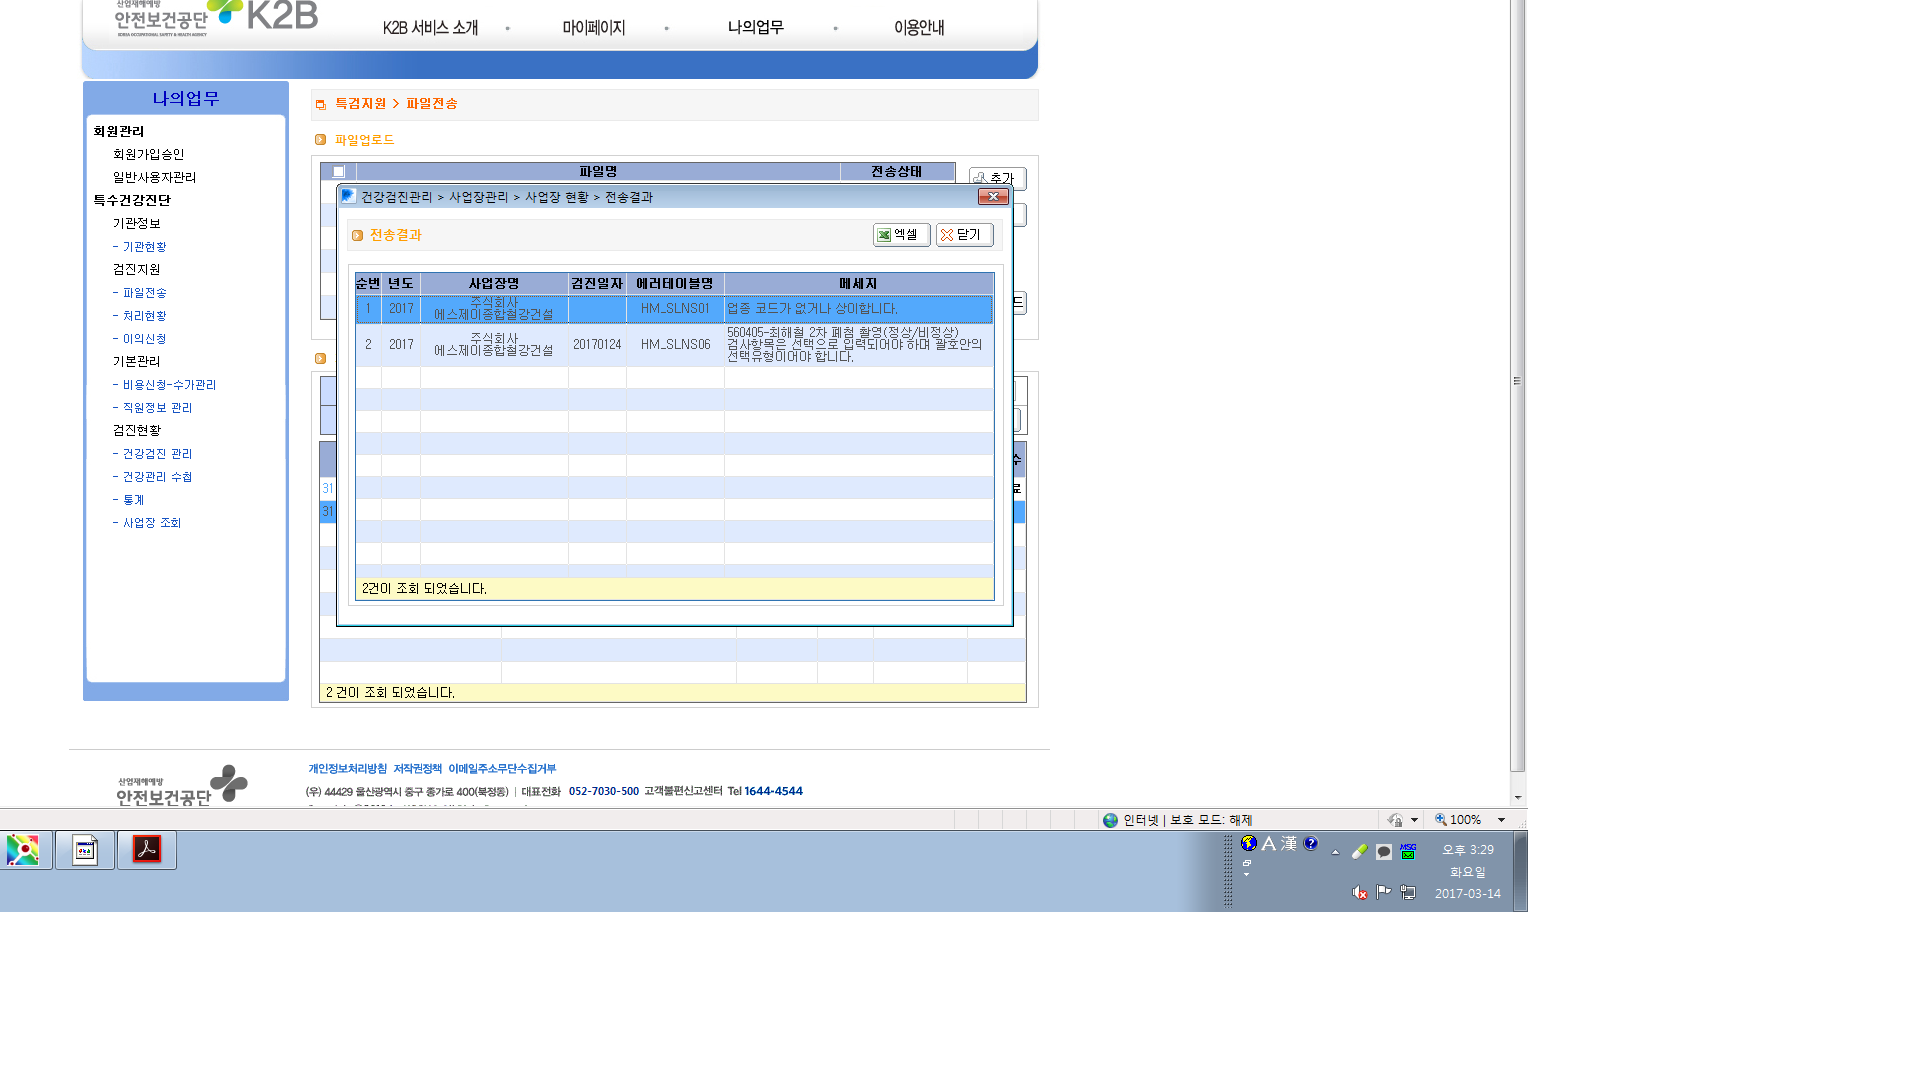The image size is (1920, 1080).
Task: Close the dialog with the 닫기 button
Action: (x=964, y=235)
